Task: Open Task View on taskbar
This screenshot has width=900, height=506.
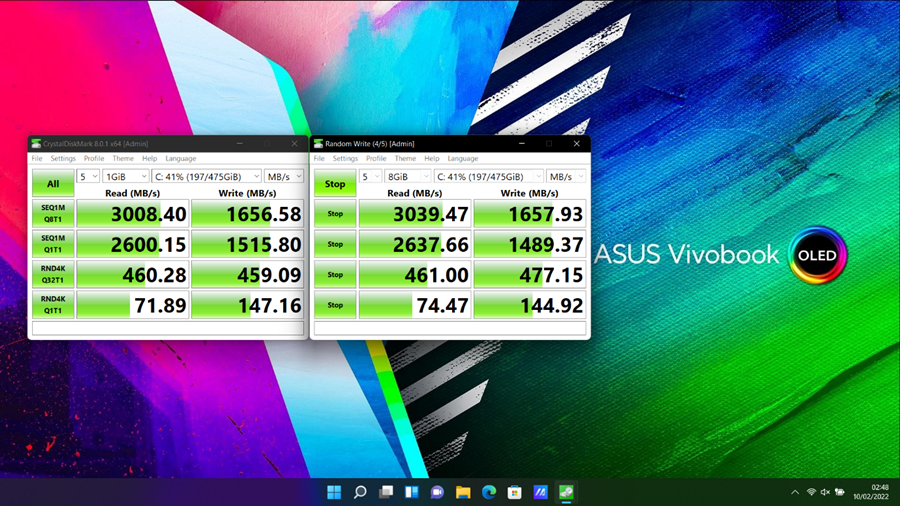Action: point(386,492)
